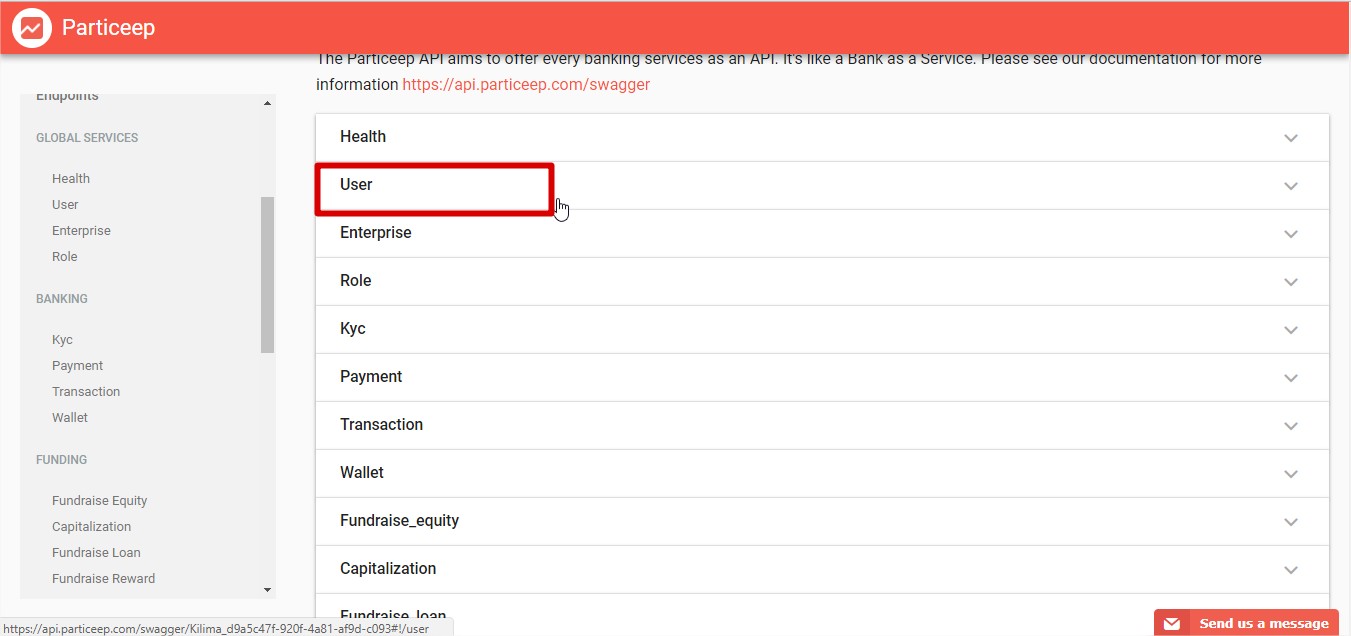The height and width of the screenshot is (636, 1351).
Task: Go to Enterprise in sidebar
Action: (81, 230)
